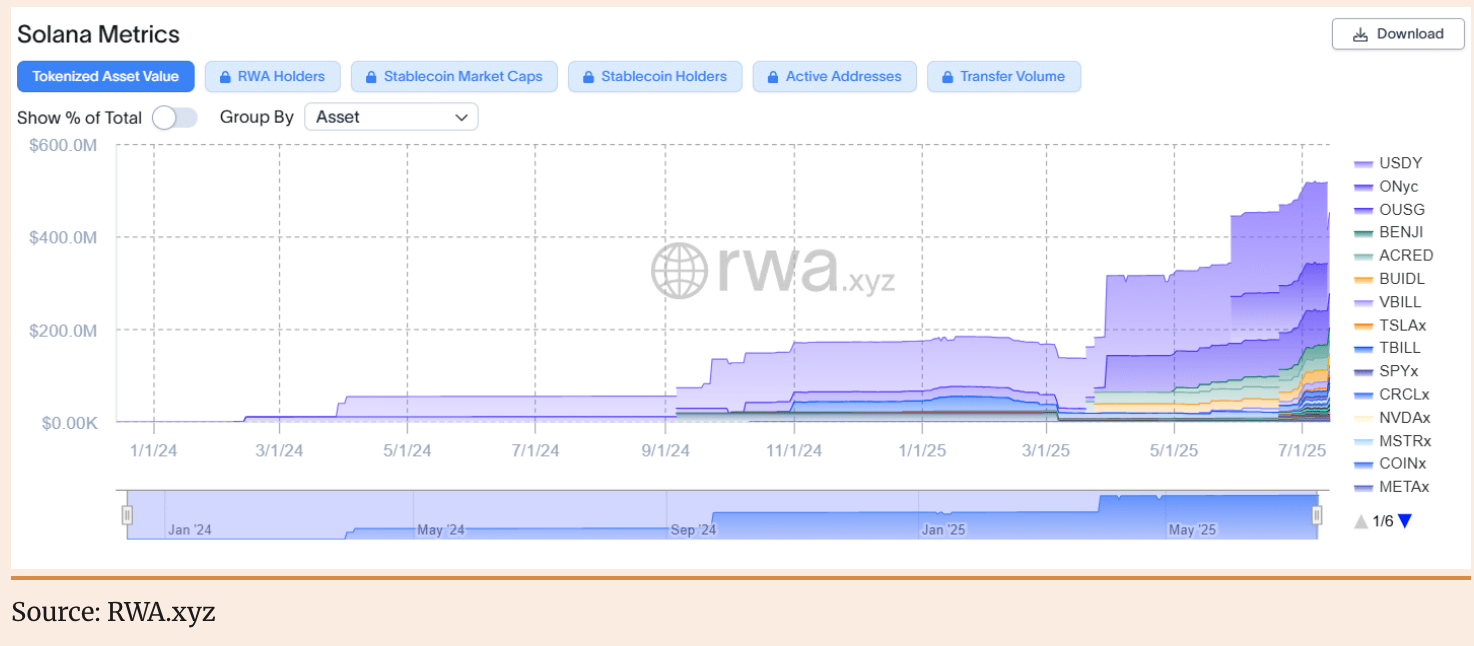Toggle Show % of Total switch
Screen dimensions: 1474x646
[175, 118]
